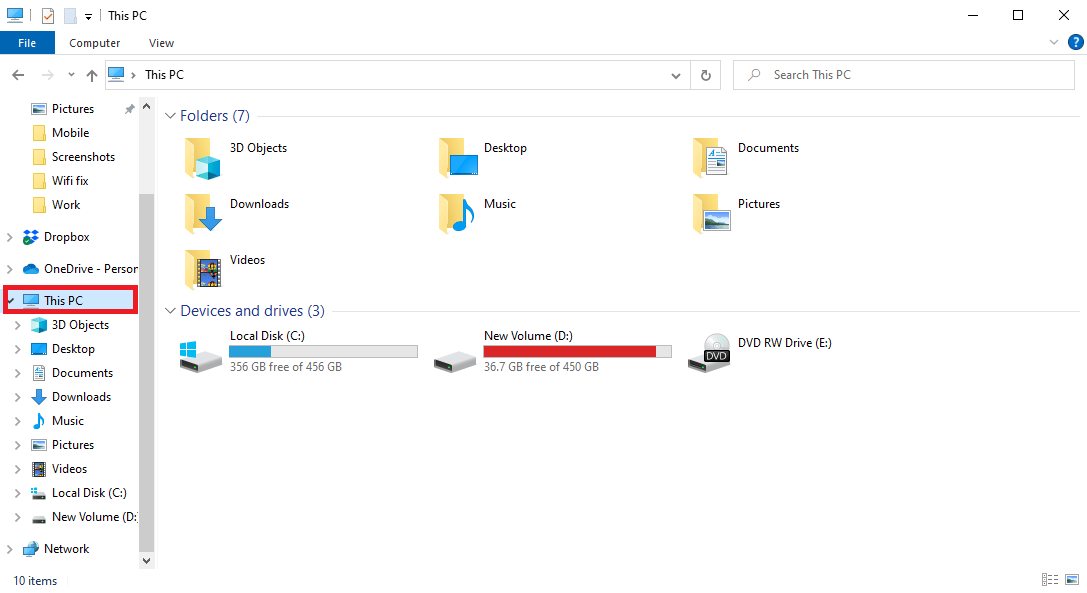Open Customize Quick Access Toolbar dropdown
The height and width of the screenshot is (593, 1087).
coord(88,17)
